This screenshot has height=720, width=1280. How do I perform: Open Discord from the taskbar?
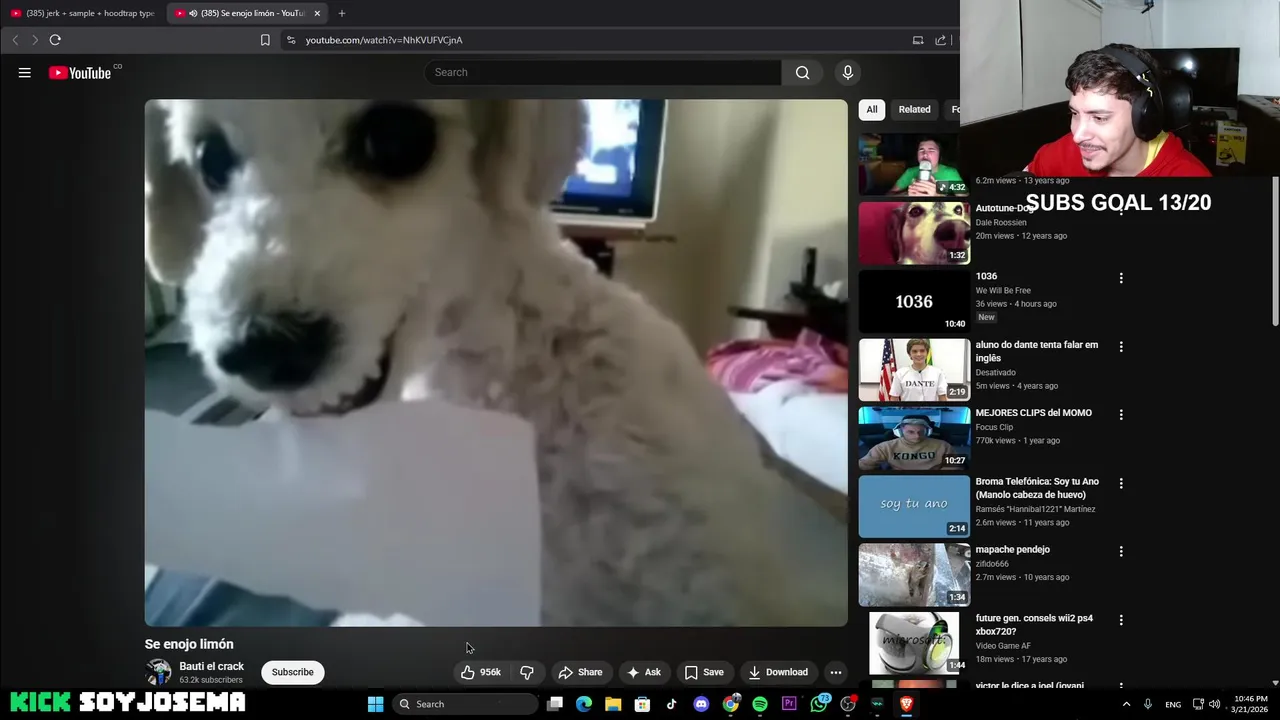point(701,704)
